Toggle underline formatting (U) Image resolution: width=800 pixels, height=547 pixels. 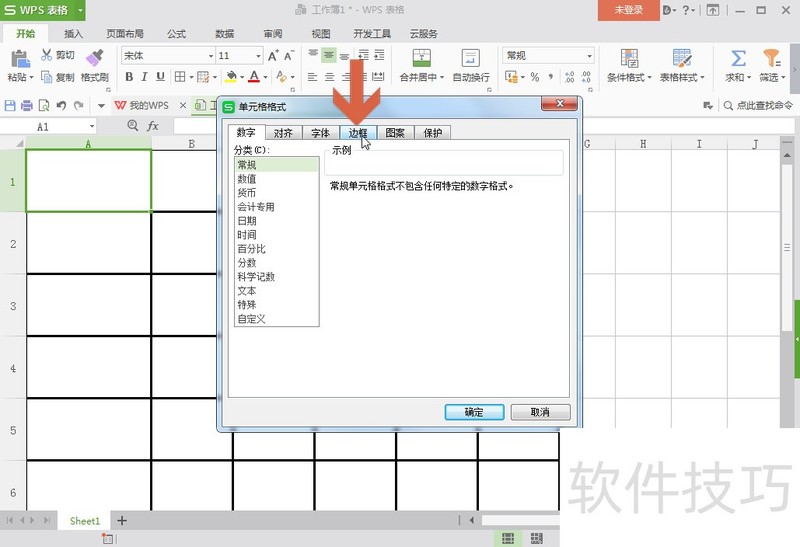pyautogui.click(x=160, y=77)
